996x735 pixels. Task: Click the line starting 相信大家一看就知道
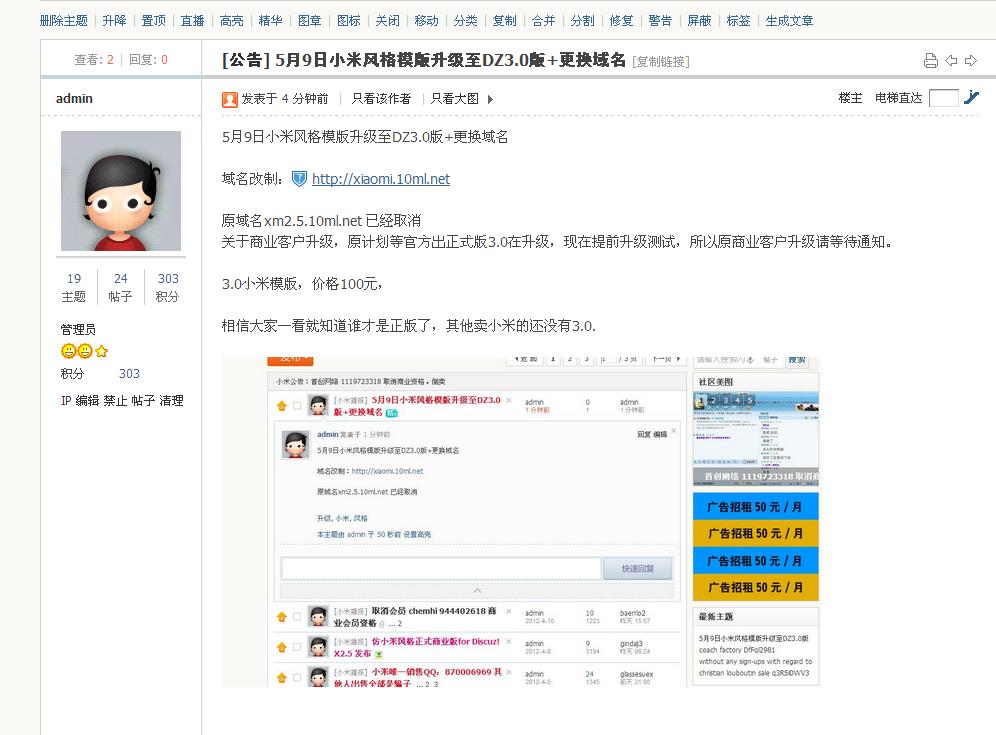coord(409,325)
